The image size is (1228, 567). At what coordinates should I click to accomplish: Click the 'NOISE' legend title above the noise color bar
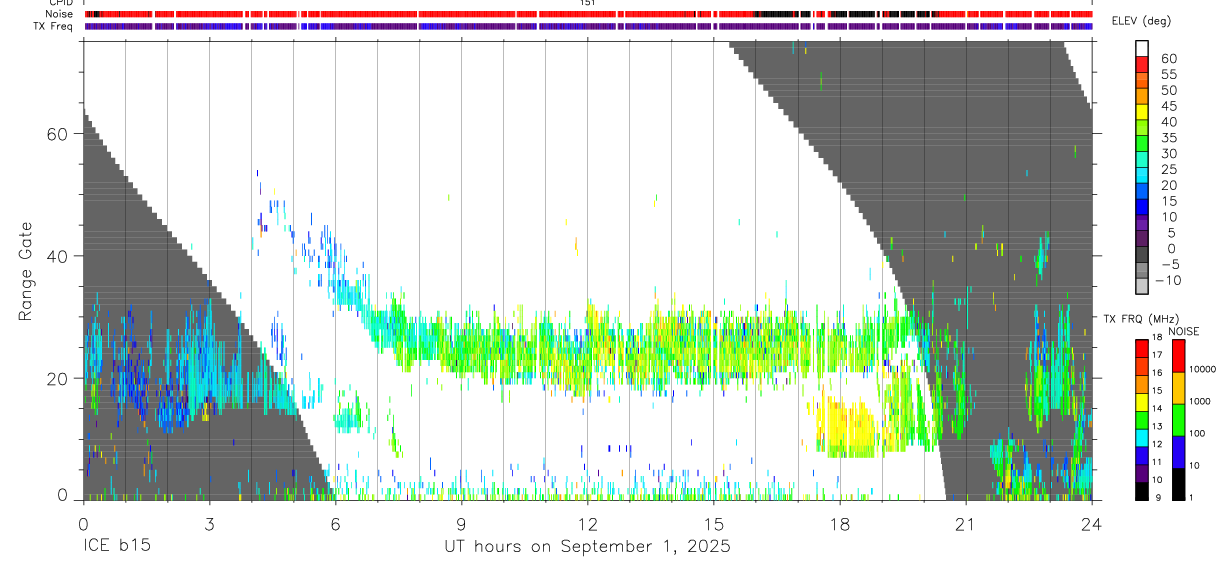pos(1184,331)
